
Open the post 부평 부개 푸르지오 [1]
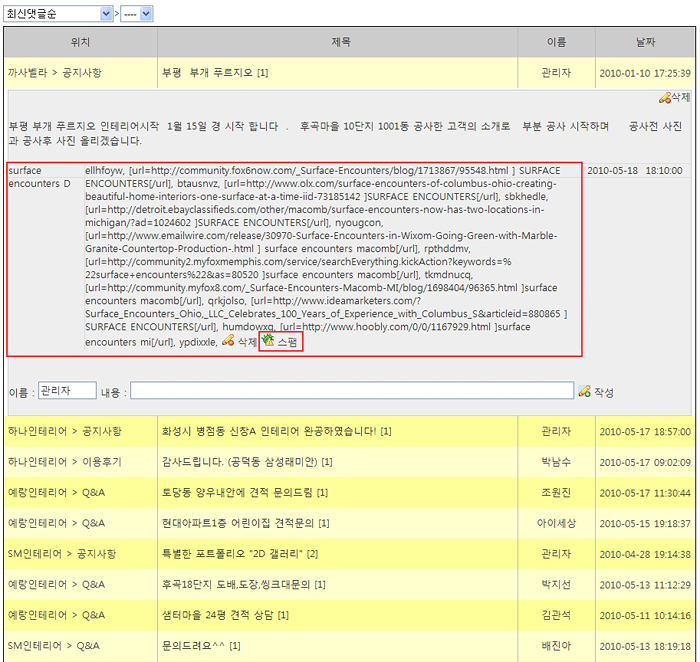(214, 73)
